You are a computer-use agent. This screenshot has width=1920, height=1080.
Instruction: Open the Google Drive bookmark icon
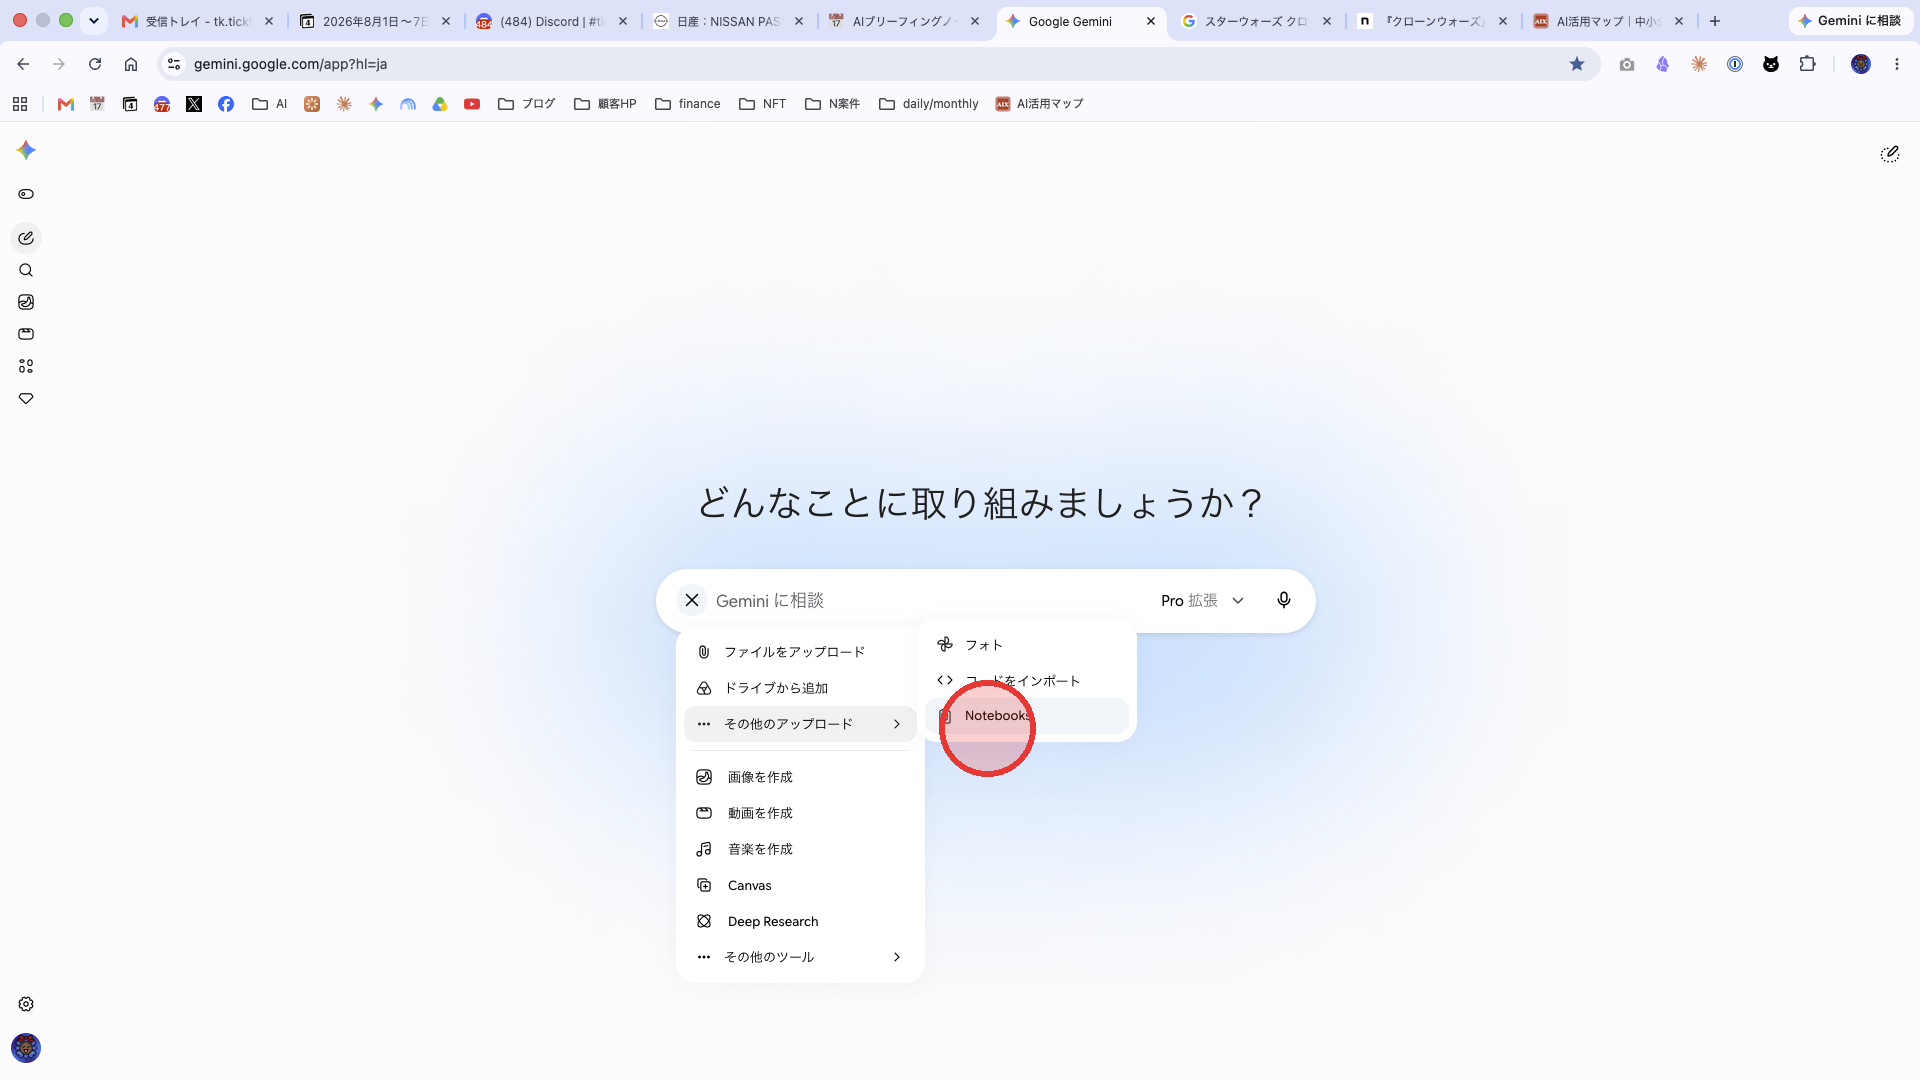[x=440, y=104]
